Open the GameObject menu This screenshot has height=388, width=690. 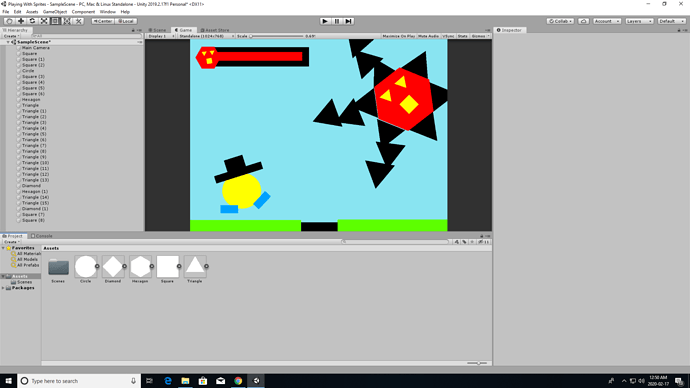(x=55, y=12)
